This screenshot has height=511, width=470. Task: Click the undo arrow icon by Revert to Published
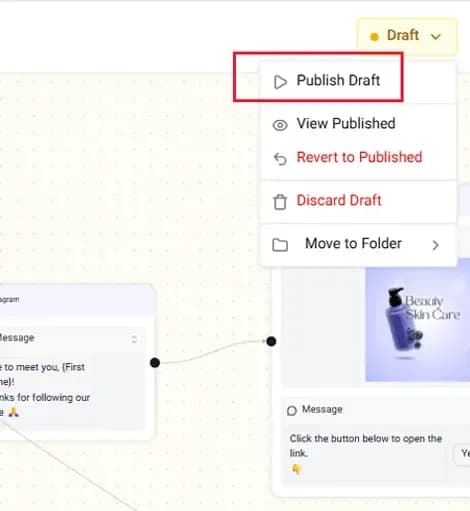[280, 159]
